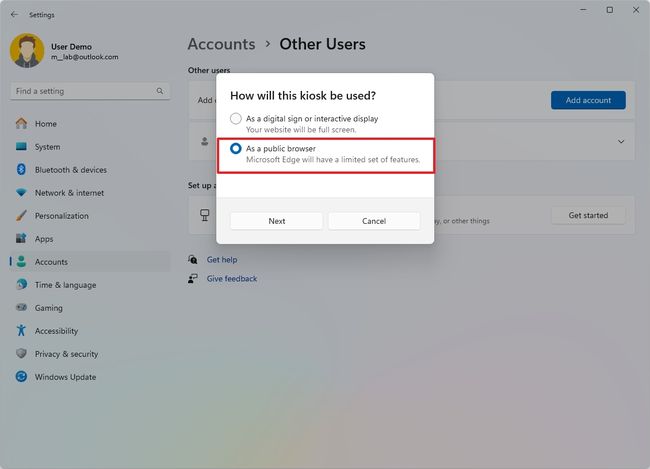Open the Get help link

[221, 259]
